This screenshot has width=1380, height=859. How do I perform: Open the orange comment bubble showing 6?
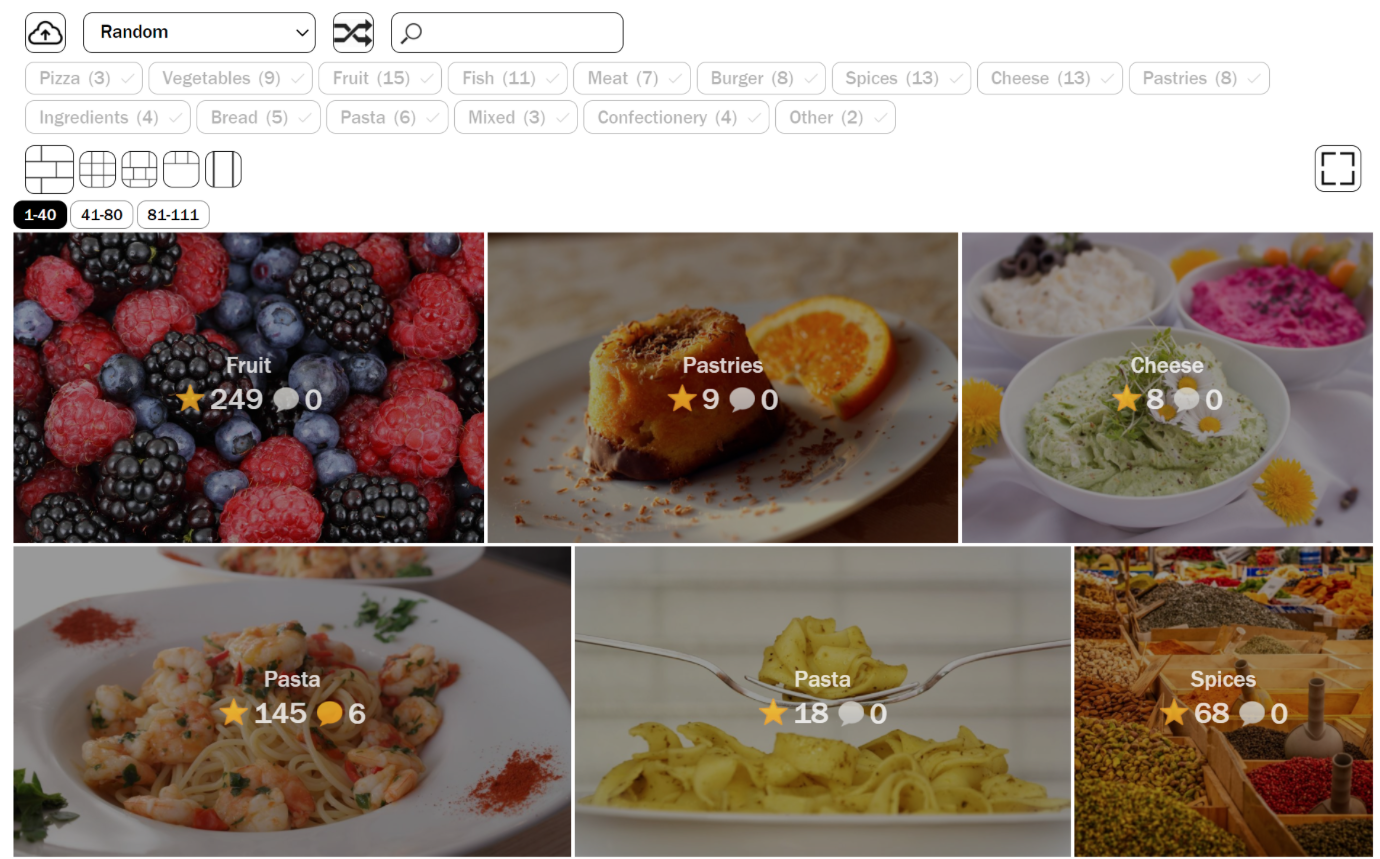pyautogui.click(x=329, y=713)
